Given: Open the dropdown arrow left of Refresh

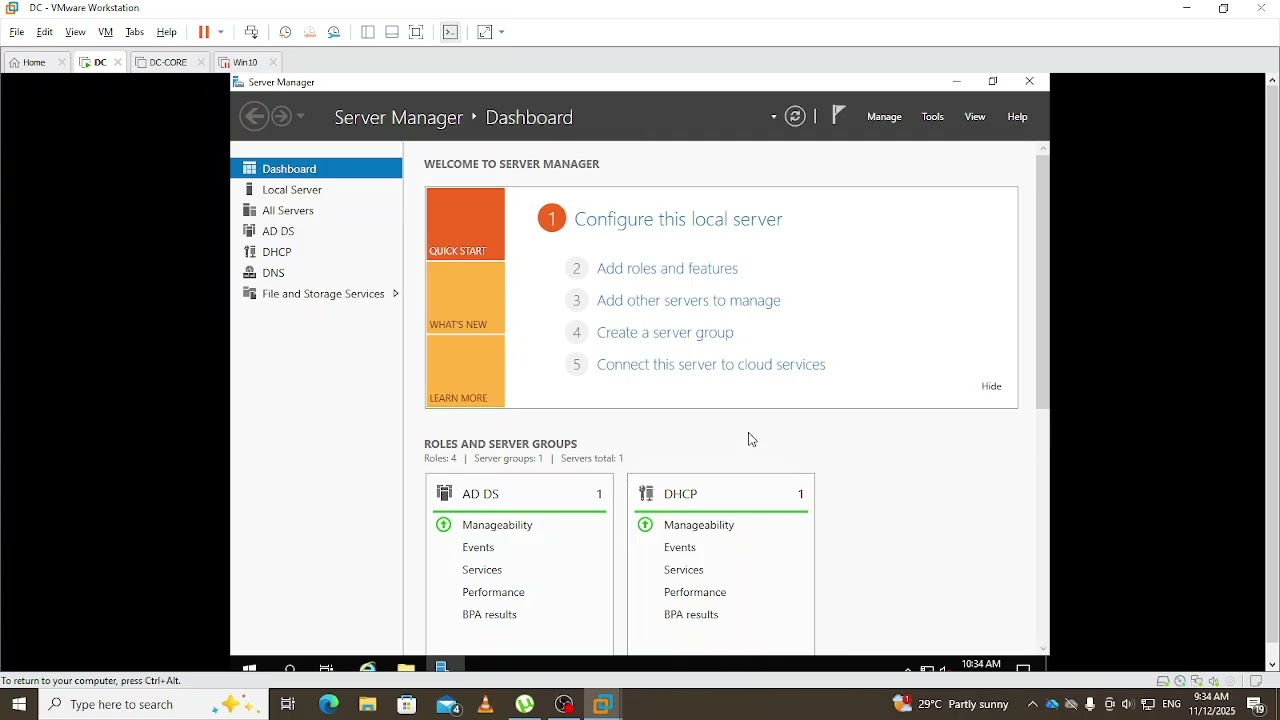Looking at the screenshot, I should [x=774, y=117].
